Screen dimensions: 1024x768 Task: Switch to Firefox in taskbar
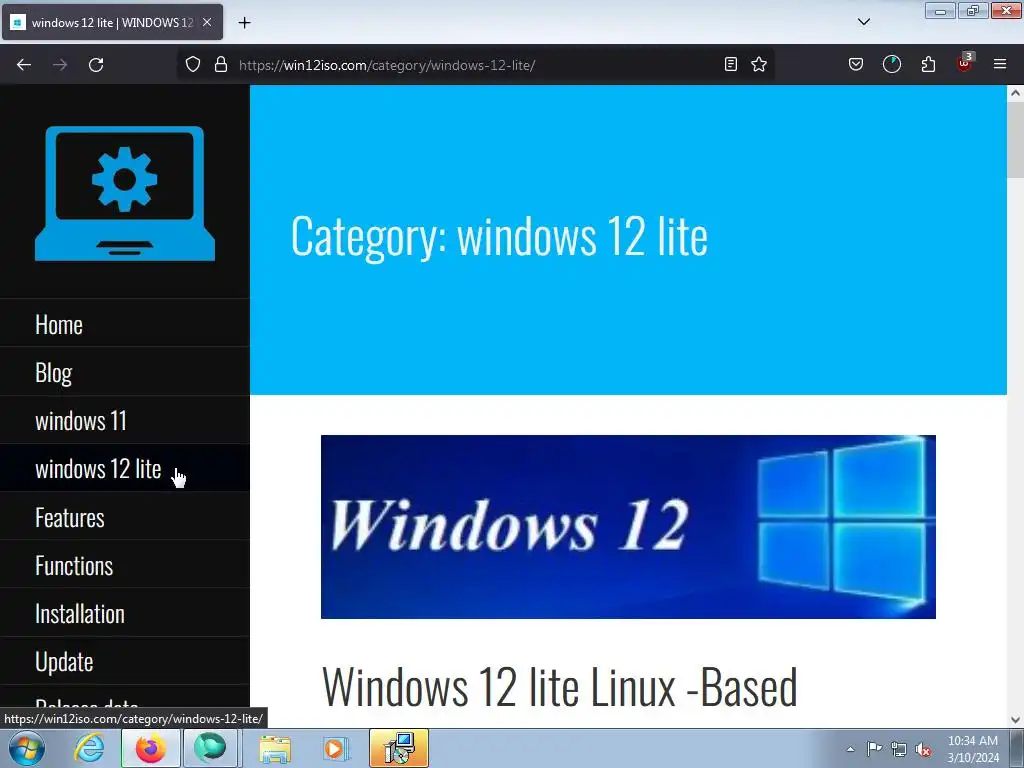coord(150,748)
